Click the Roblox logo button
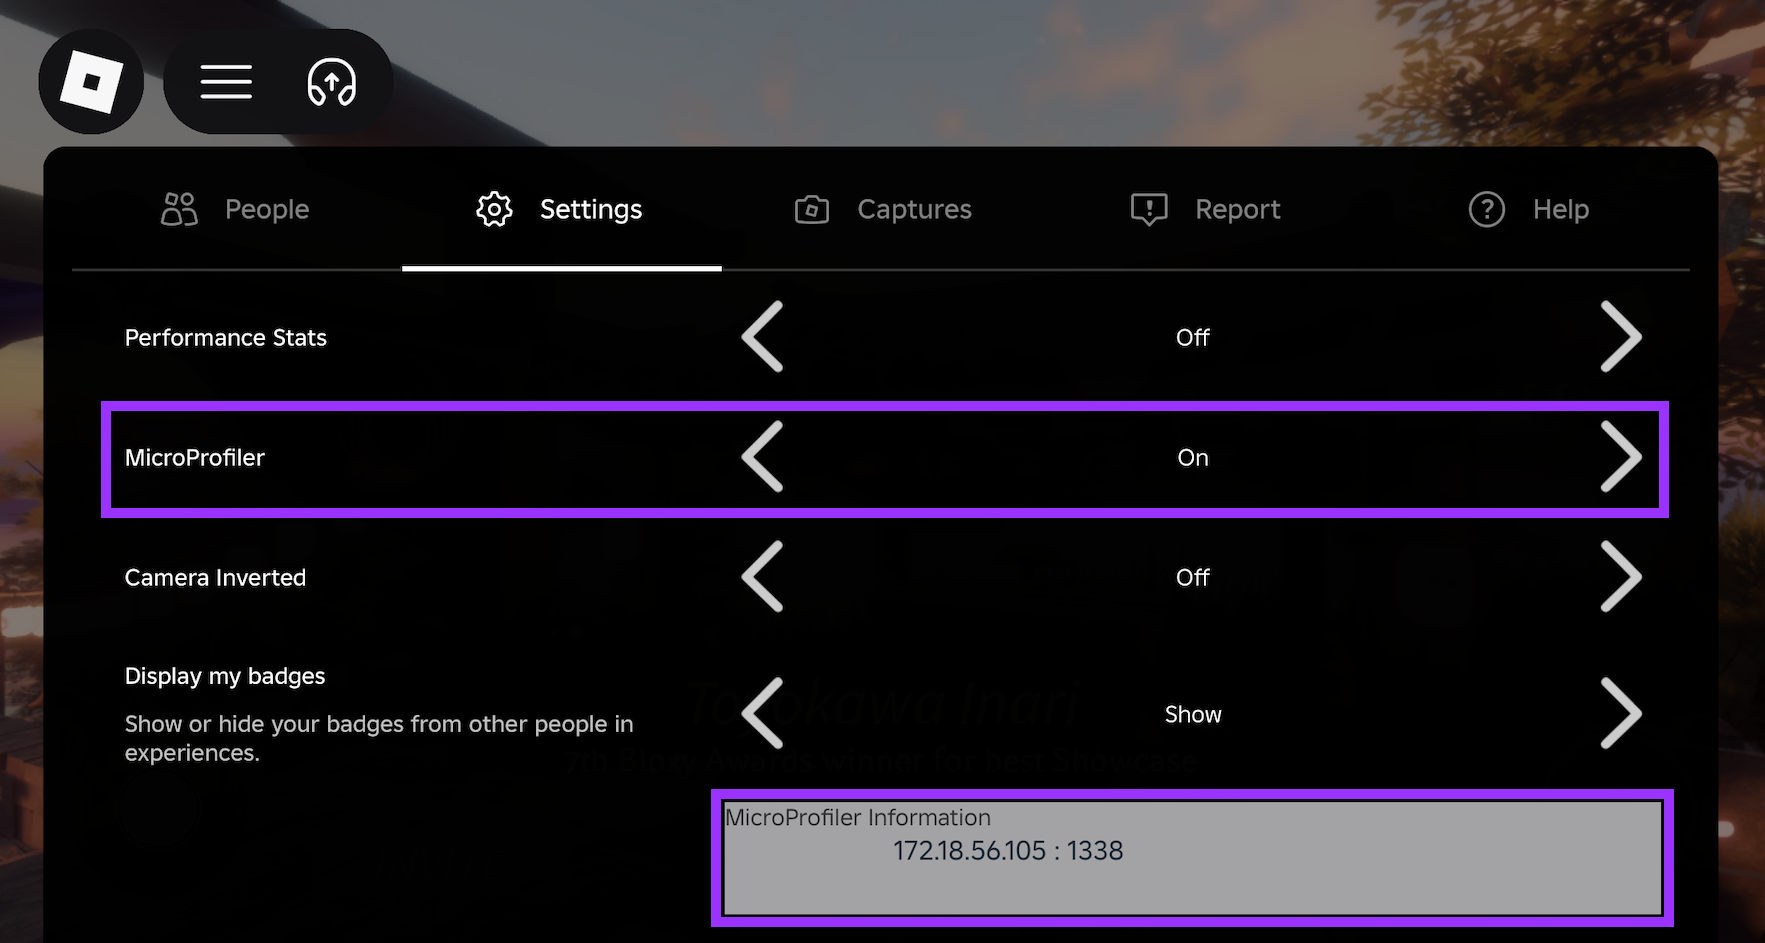 (91, 82)
